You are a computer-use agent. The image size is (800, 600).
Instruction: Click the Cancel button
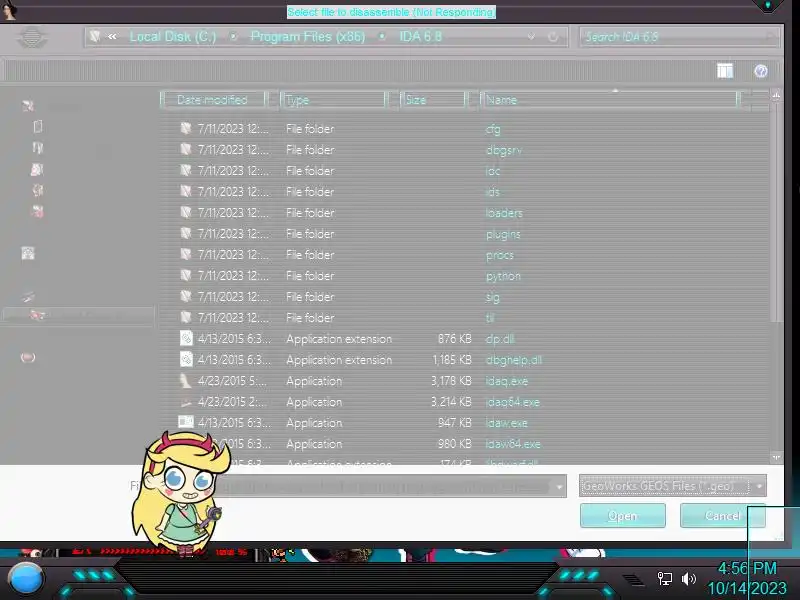click(x=722, y=516)
